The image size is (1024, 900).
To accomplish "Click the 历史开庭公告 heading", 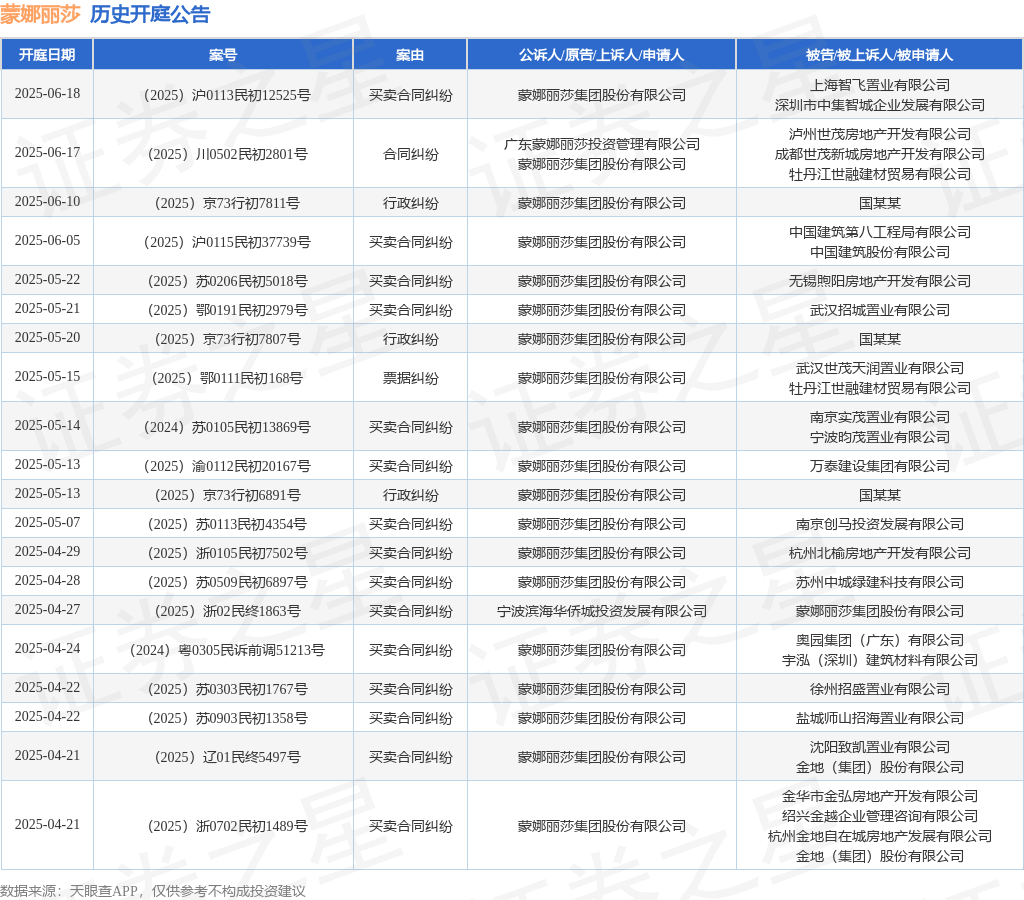I will coord(150,14).
